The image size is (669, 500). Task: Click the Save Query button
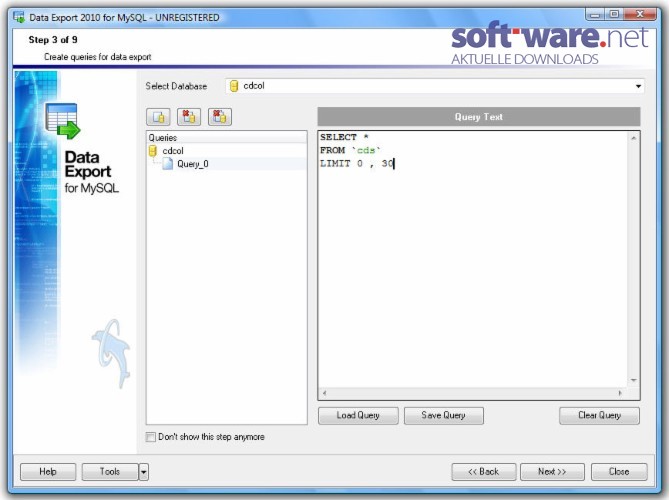tap(444, 416)
